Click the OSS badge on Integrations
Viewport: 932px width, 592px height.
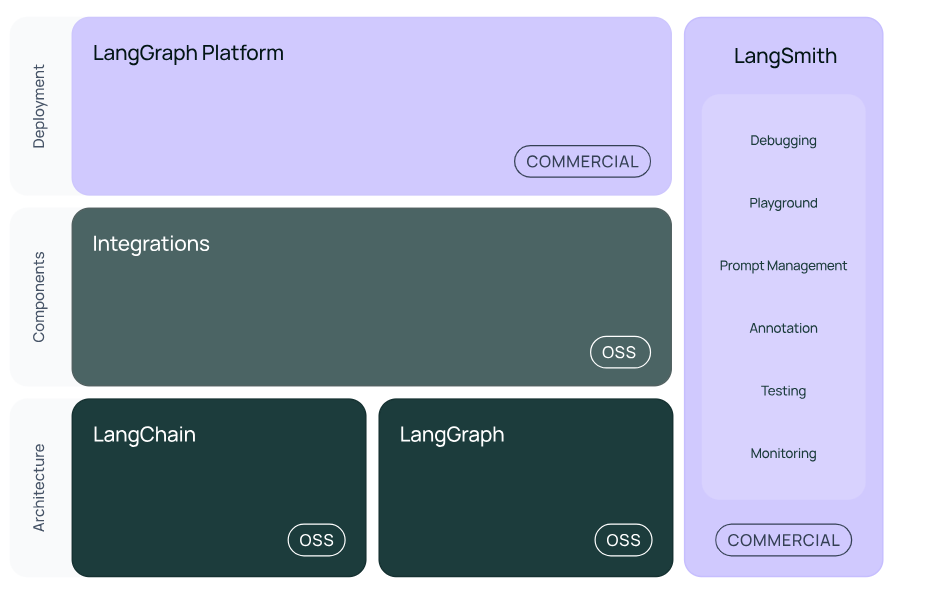pyautogui.click(x=620, y=352)
